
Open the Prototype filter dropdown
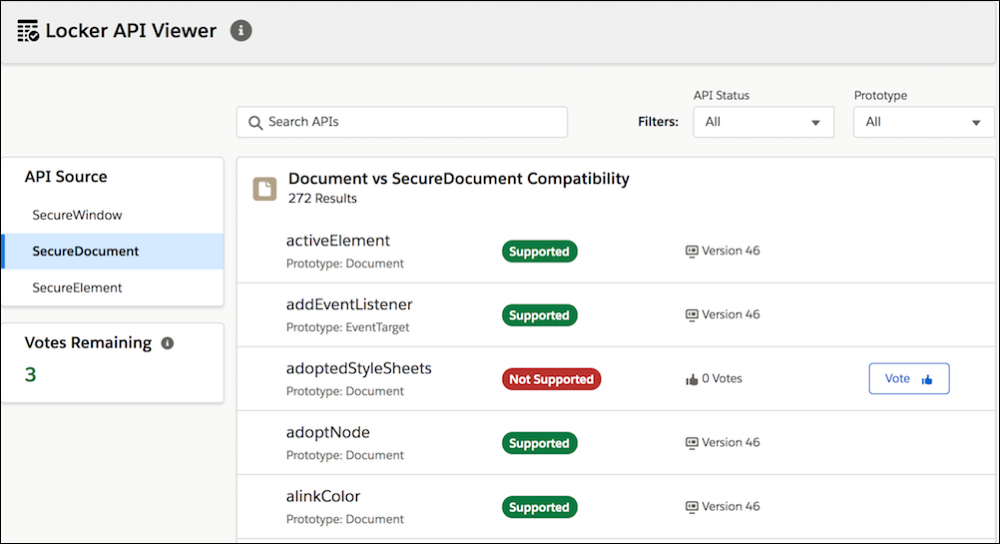(x=923, y=122)
